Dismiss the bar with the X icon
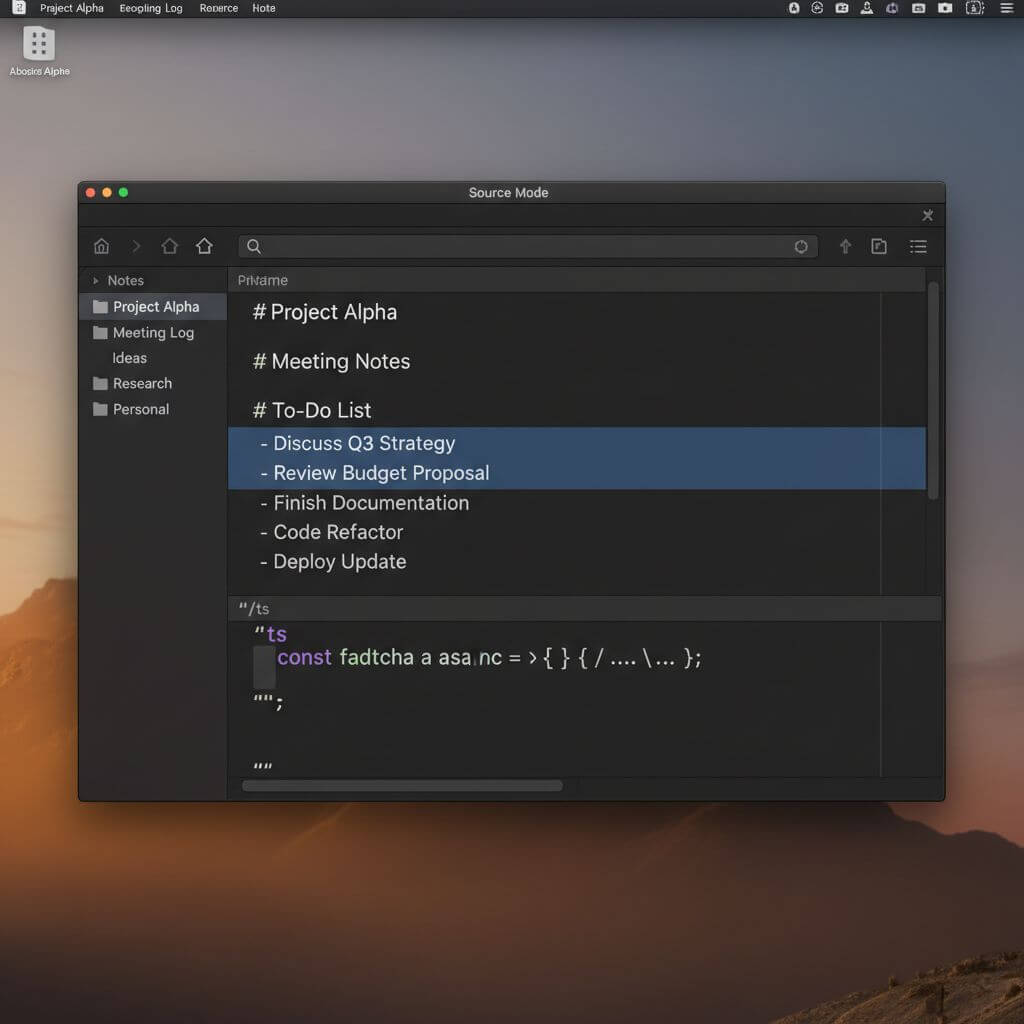 [927, 216]
